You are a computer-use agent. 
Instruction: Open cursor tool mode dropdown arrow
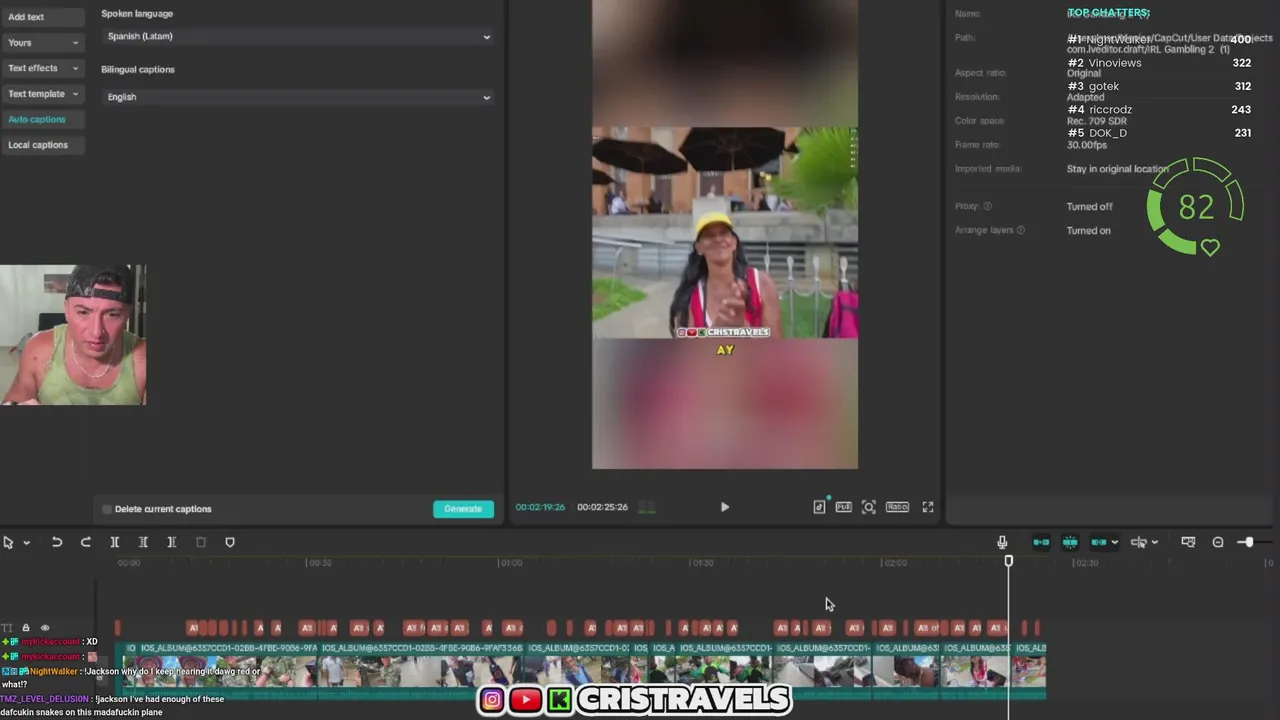point(26,543)
